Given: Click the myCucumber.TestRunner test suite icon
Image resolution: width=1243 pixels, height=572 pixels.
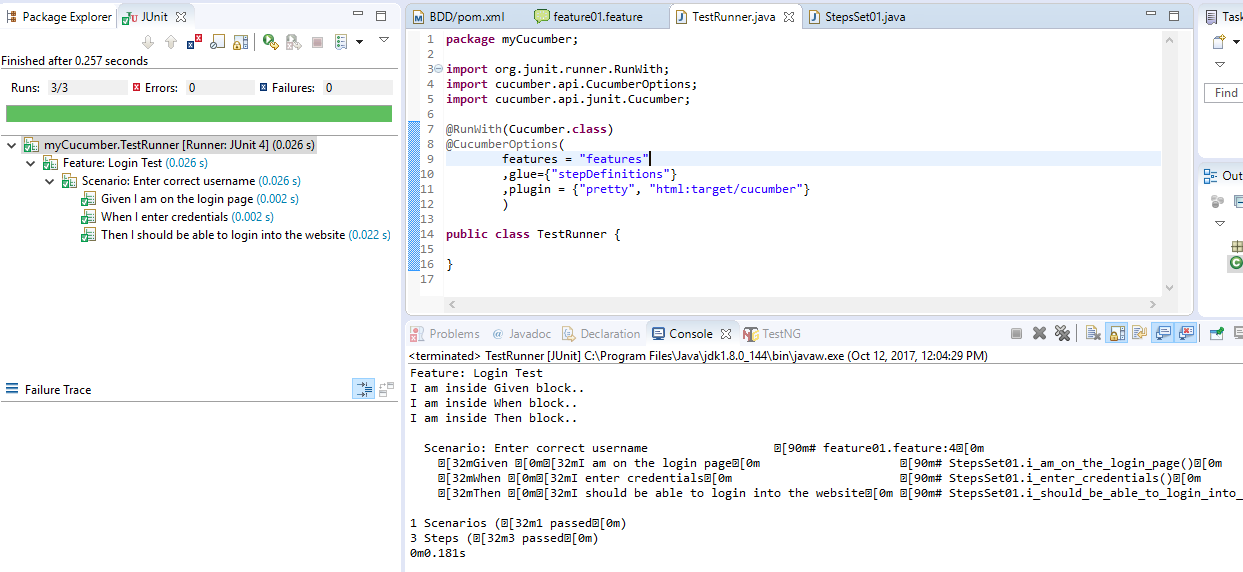Looking at the screenshot, I should 31,145.
